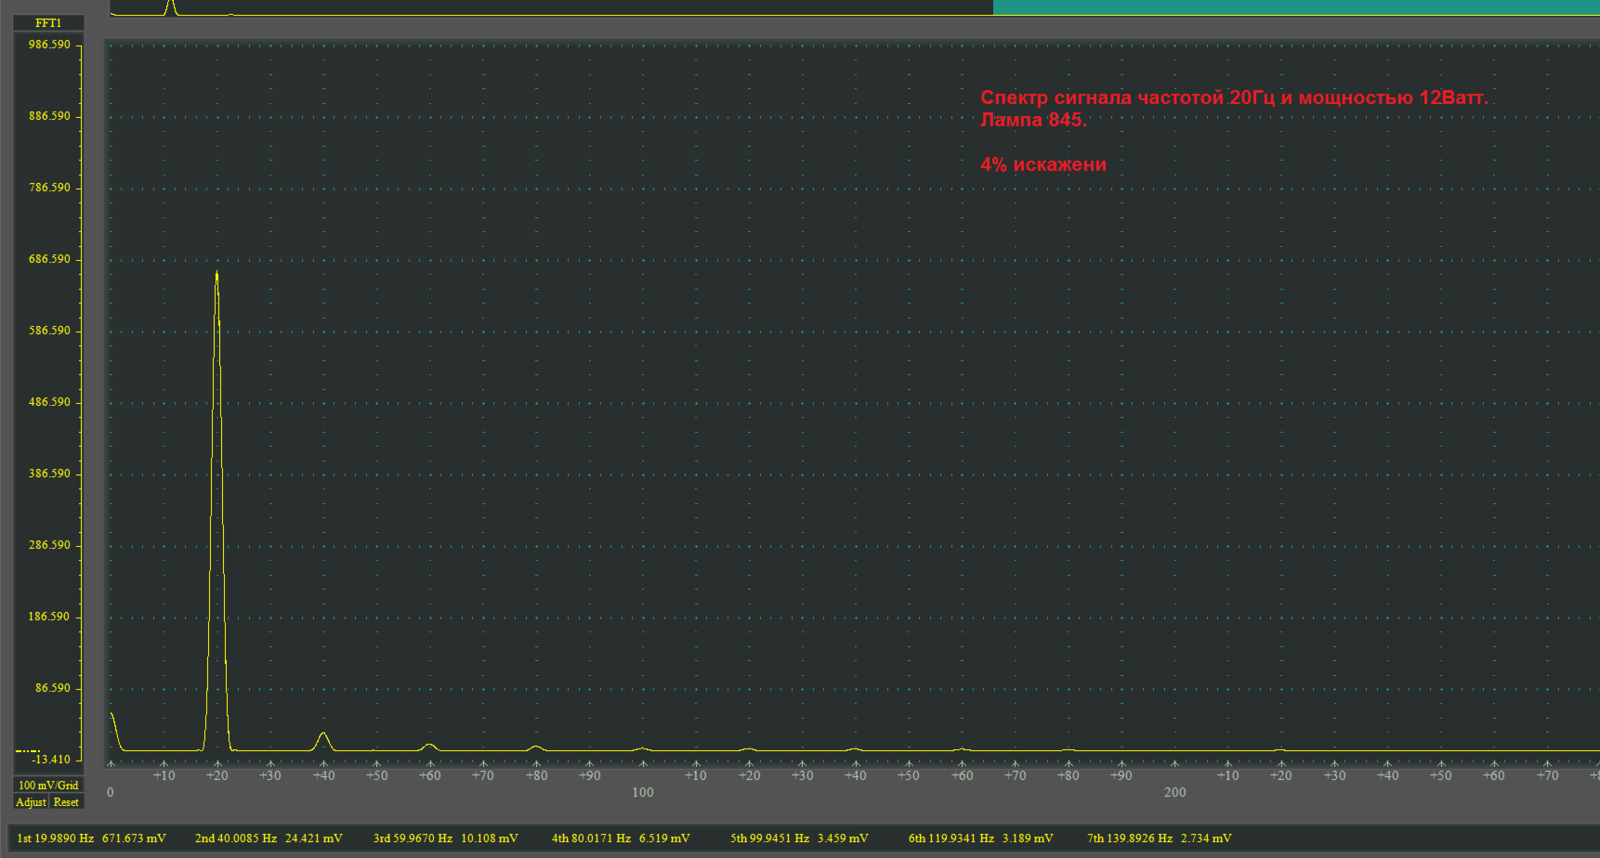This screenshot has width=1600, height=858.
Task: Click the 100 Hz frequency axis label
Action: [643, 792]
